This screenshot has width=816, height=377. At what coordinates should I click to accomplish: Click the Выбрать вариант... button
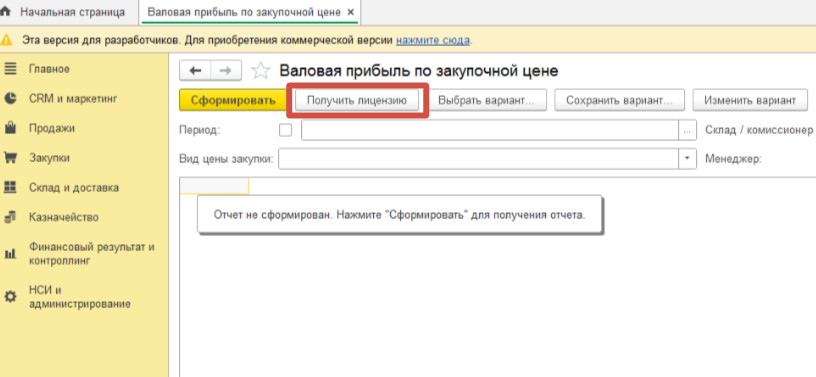tap(486, 100)
